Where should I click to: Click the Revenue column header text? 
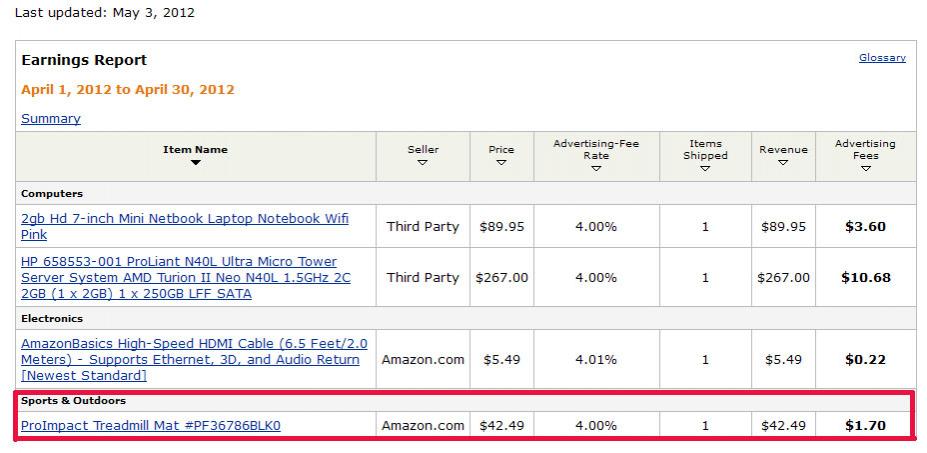[783, 150]
